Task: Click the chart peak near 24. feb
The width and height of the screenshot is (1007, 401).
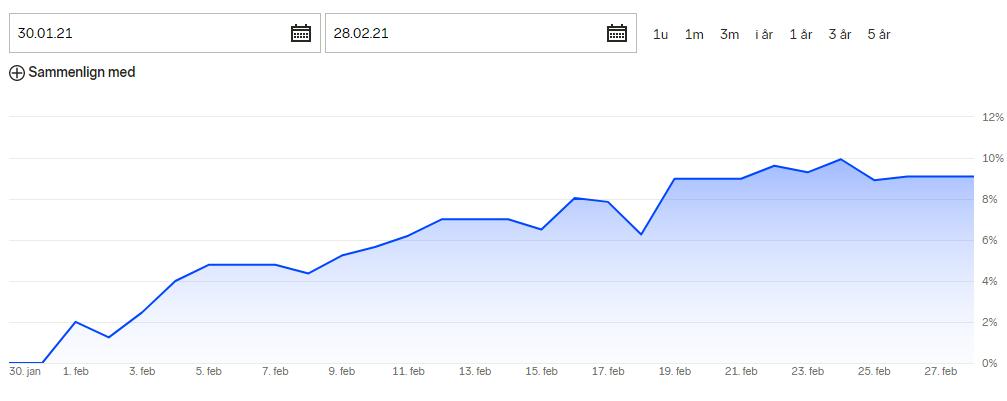Action: [x=841, y=159]
